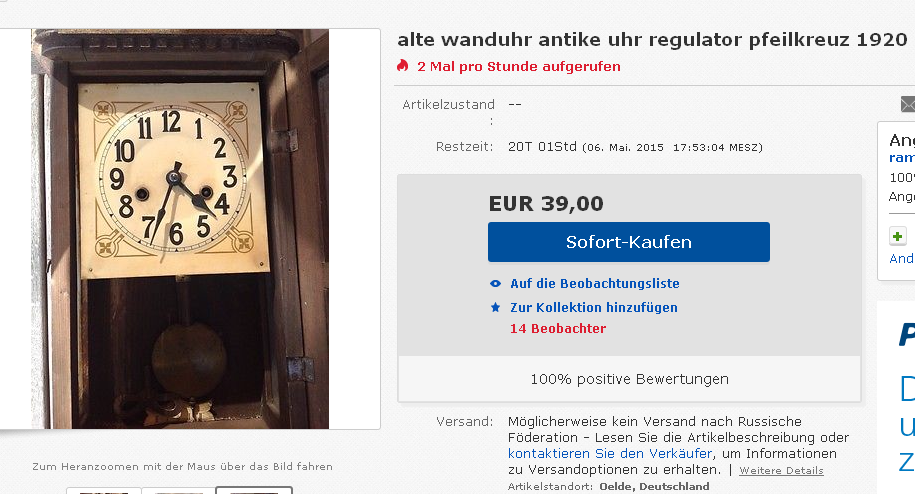This screenshot has width=915, height=494.
Task: Open the seller name link starting 'ram'
Action: point(902,157)
